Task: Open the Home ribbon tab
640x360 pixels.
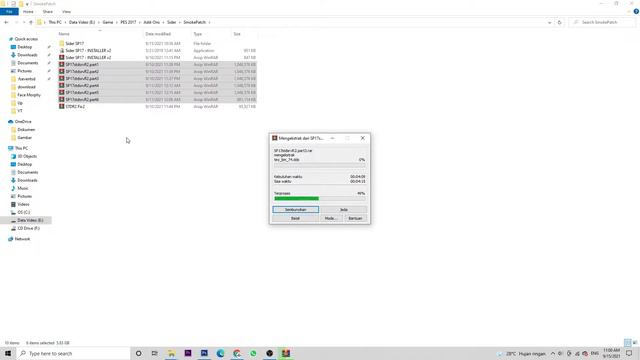Action: 28,11
